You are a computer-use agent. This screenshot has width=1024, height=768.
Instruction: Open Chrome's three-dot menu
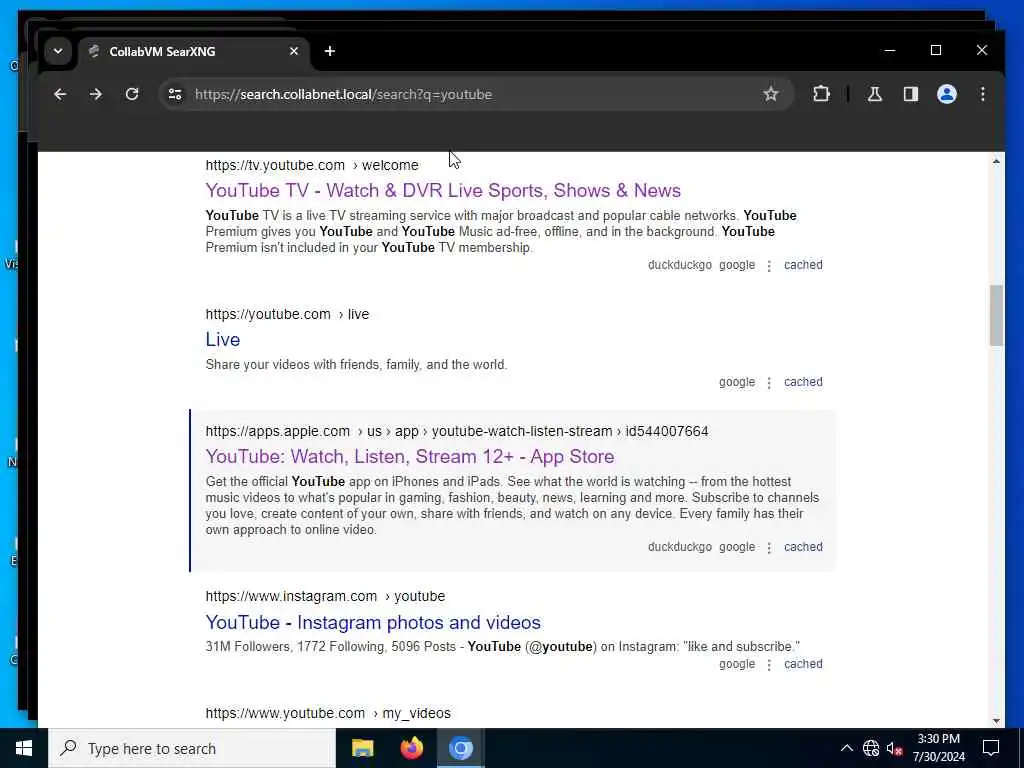coord(983,94)
